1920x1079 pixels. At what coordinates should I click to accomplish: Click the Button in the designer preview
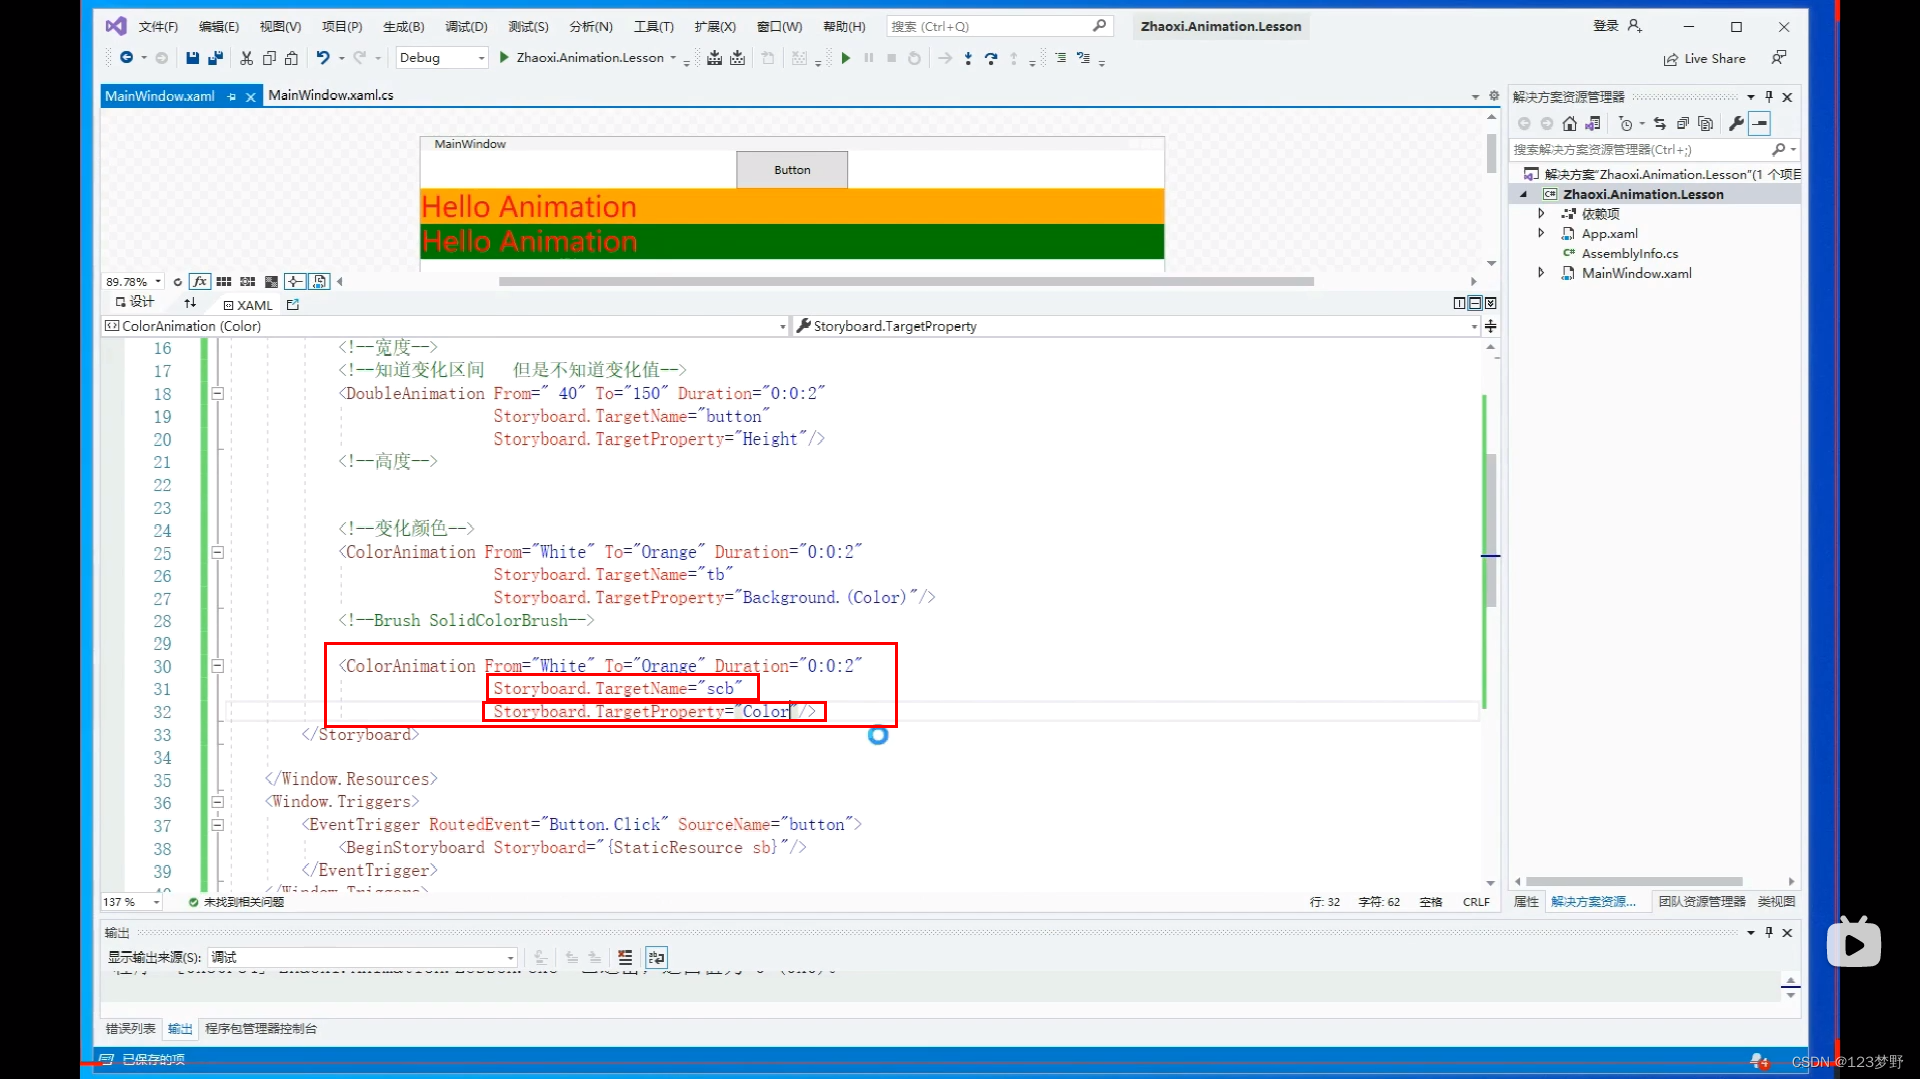[x=792, y=170]
